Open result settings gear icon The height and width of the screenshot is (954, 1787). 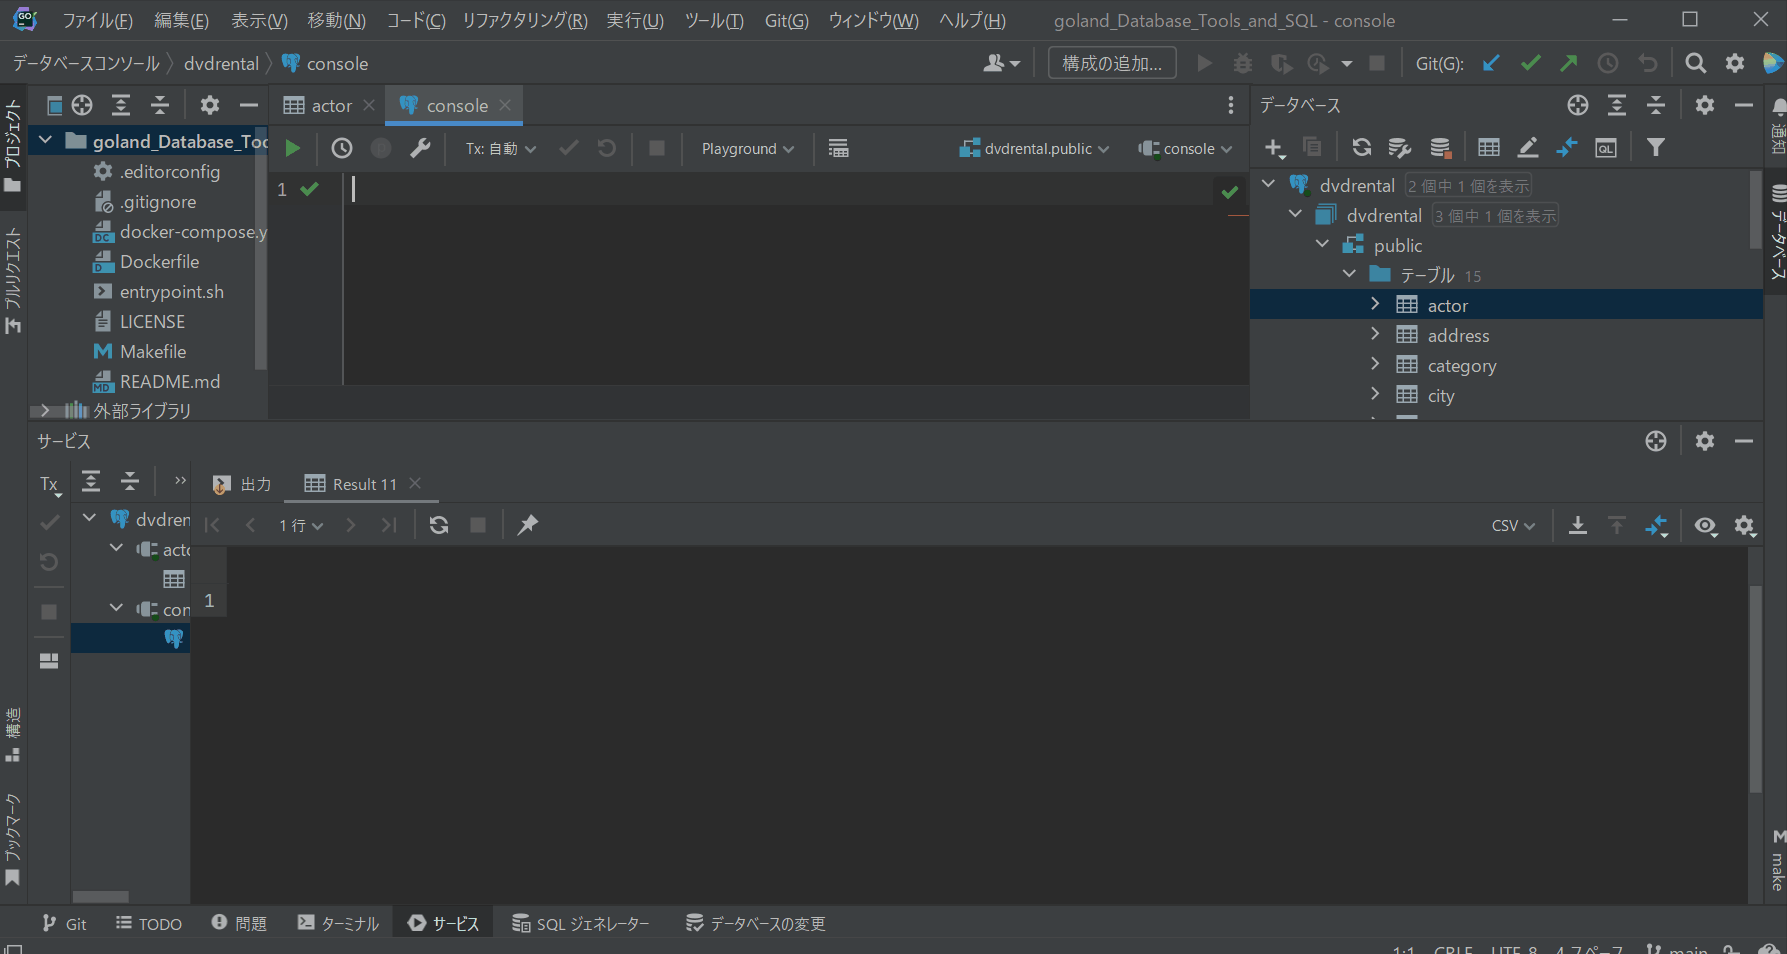click(x=1745, y=525)
